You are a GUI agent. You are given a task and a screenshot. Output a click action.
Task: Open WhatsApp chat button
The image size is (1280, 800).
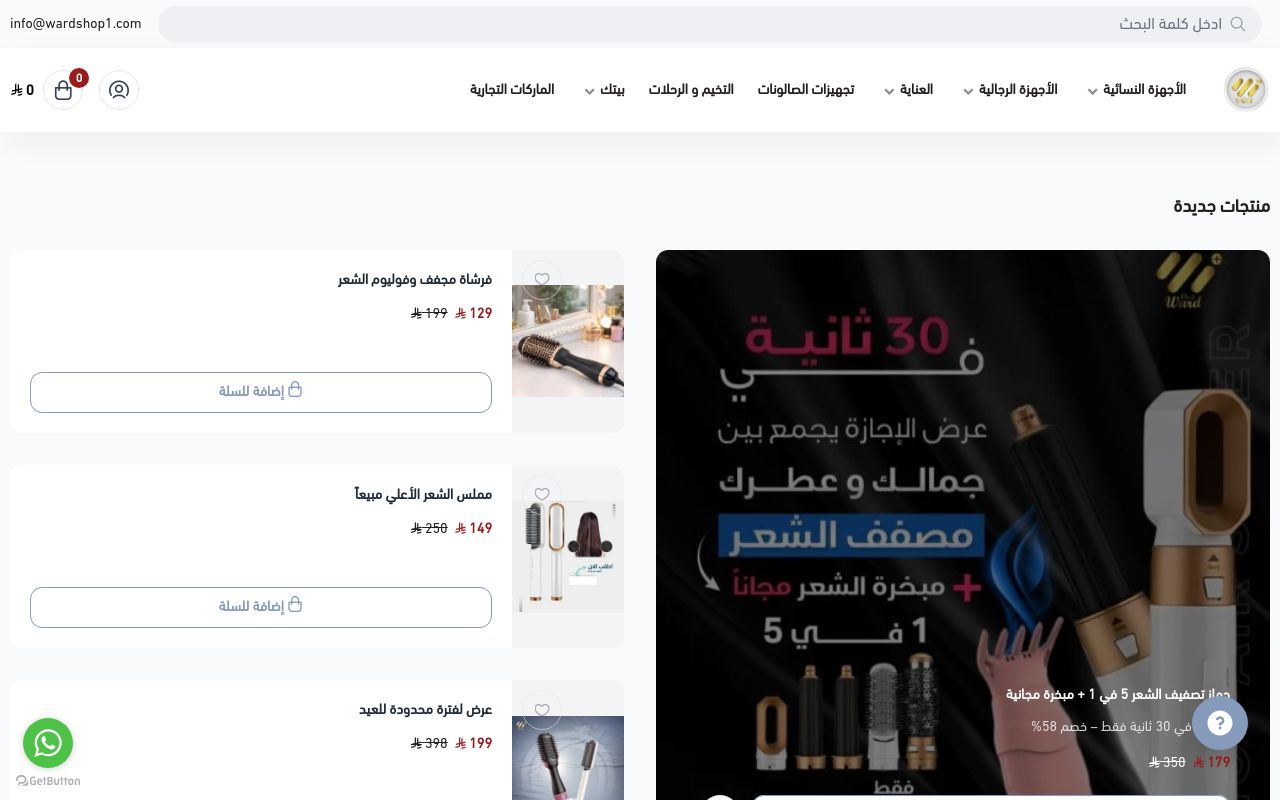[x=48, y=743]
